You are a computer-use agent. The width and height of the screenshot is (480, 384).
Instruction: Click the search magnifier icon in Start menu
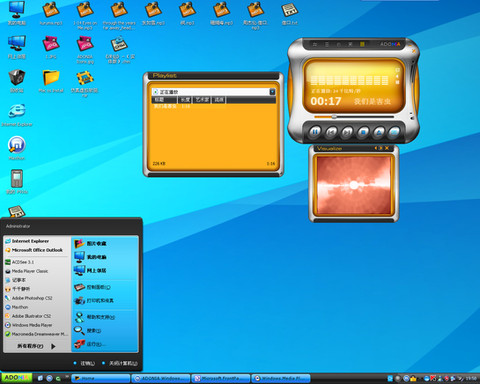(79, 330)
